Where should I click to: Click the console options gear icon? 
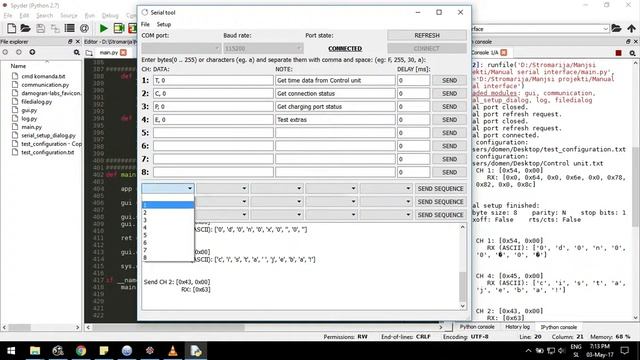633,53
